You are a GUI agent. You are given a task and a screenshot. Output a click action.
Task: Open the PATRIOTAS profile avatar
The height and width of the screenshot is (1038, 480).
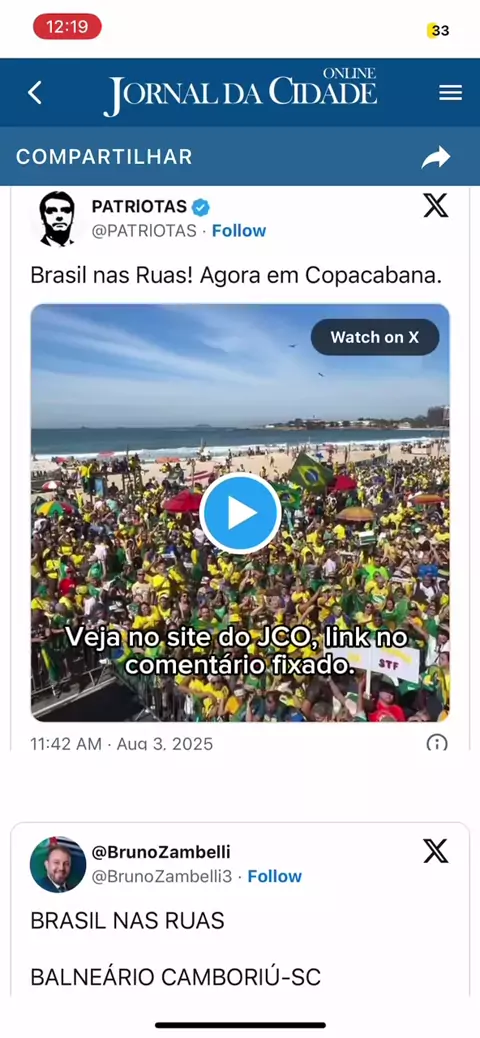coord(58,218)
